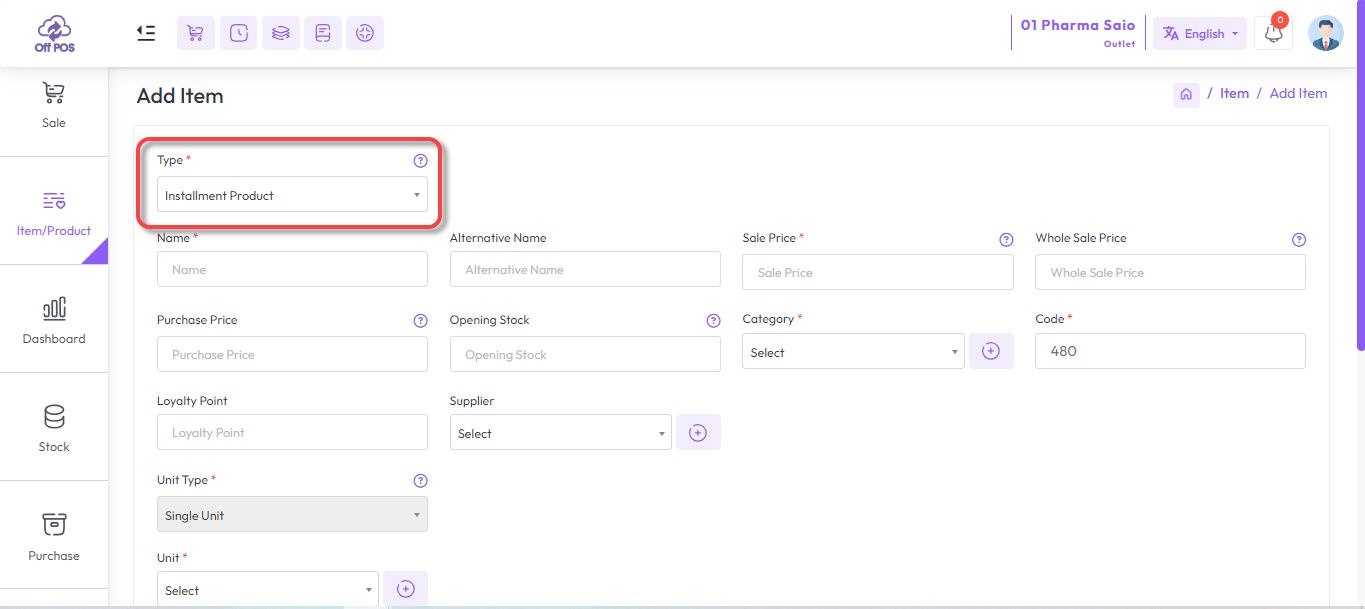The image size is (1365, 609).
Task: Collapse the sidebar with the menu toggle icon
Action: [x=146, y=33]
